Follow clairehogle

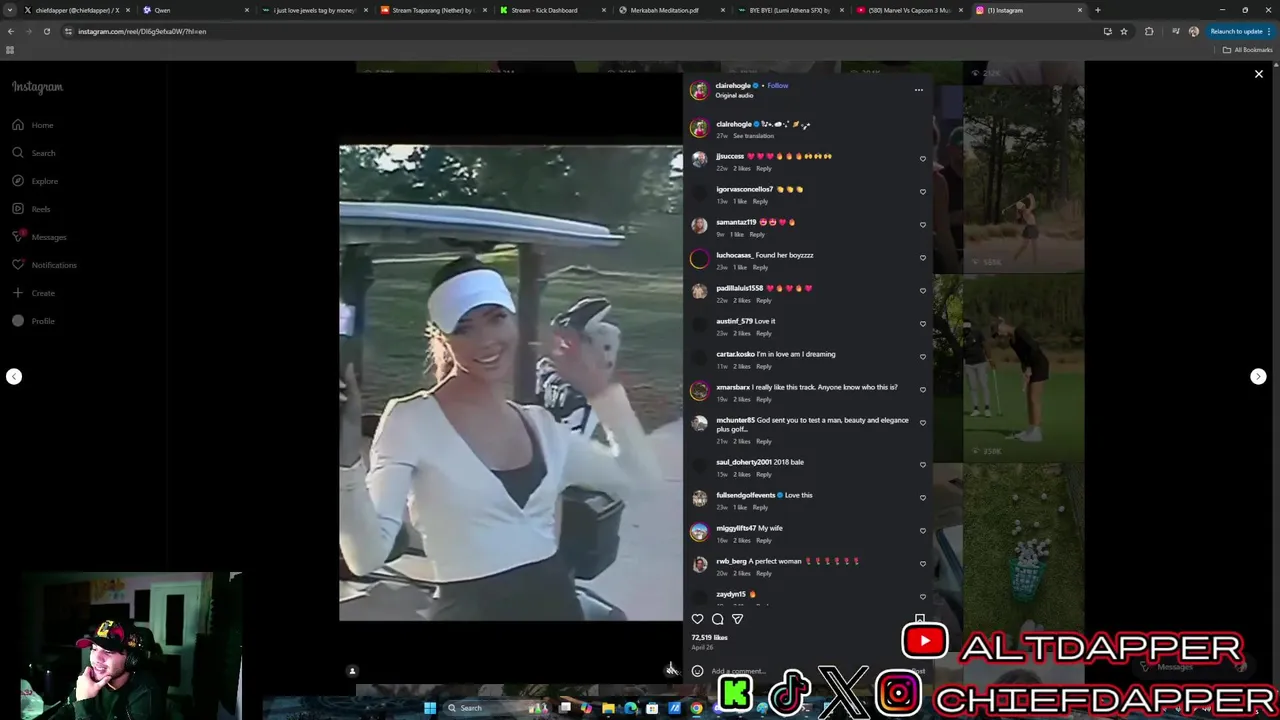tap(777, 86)
